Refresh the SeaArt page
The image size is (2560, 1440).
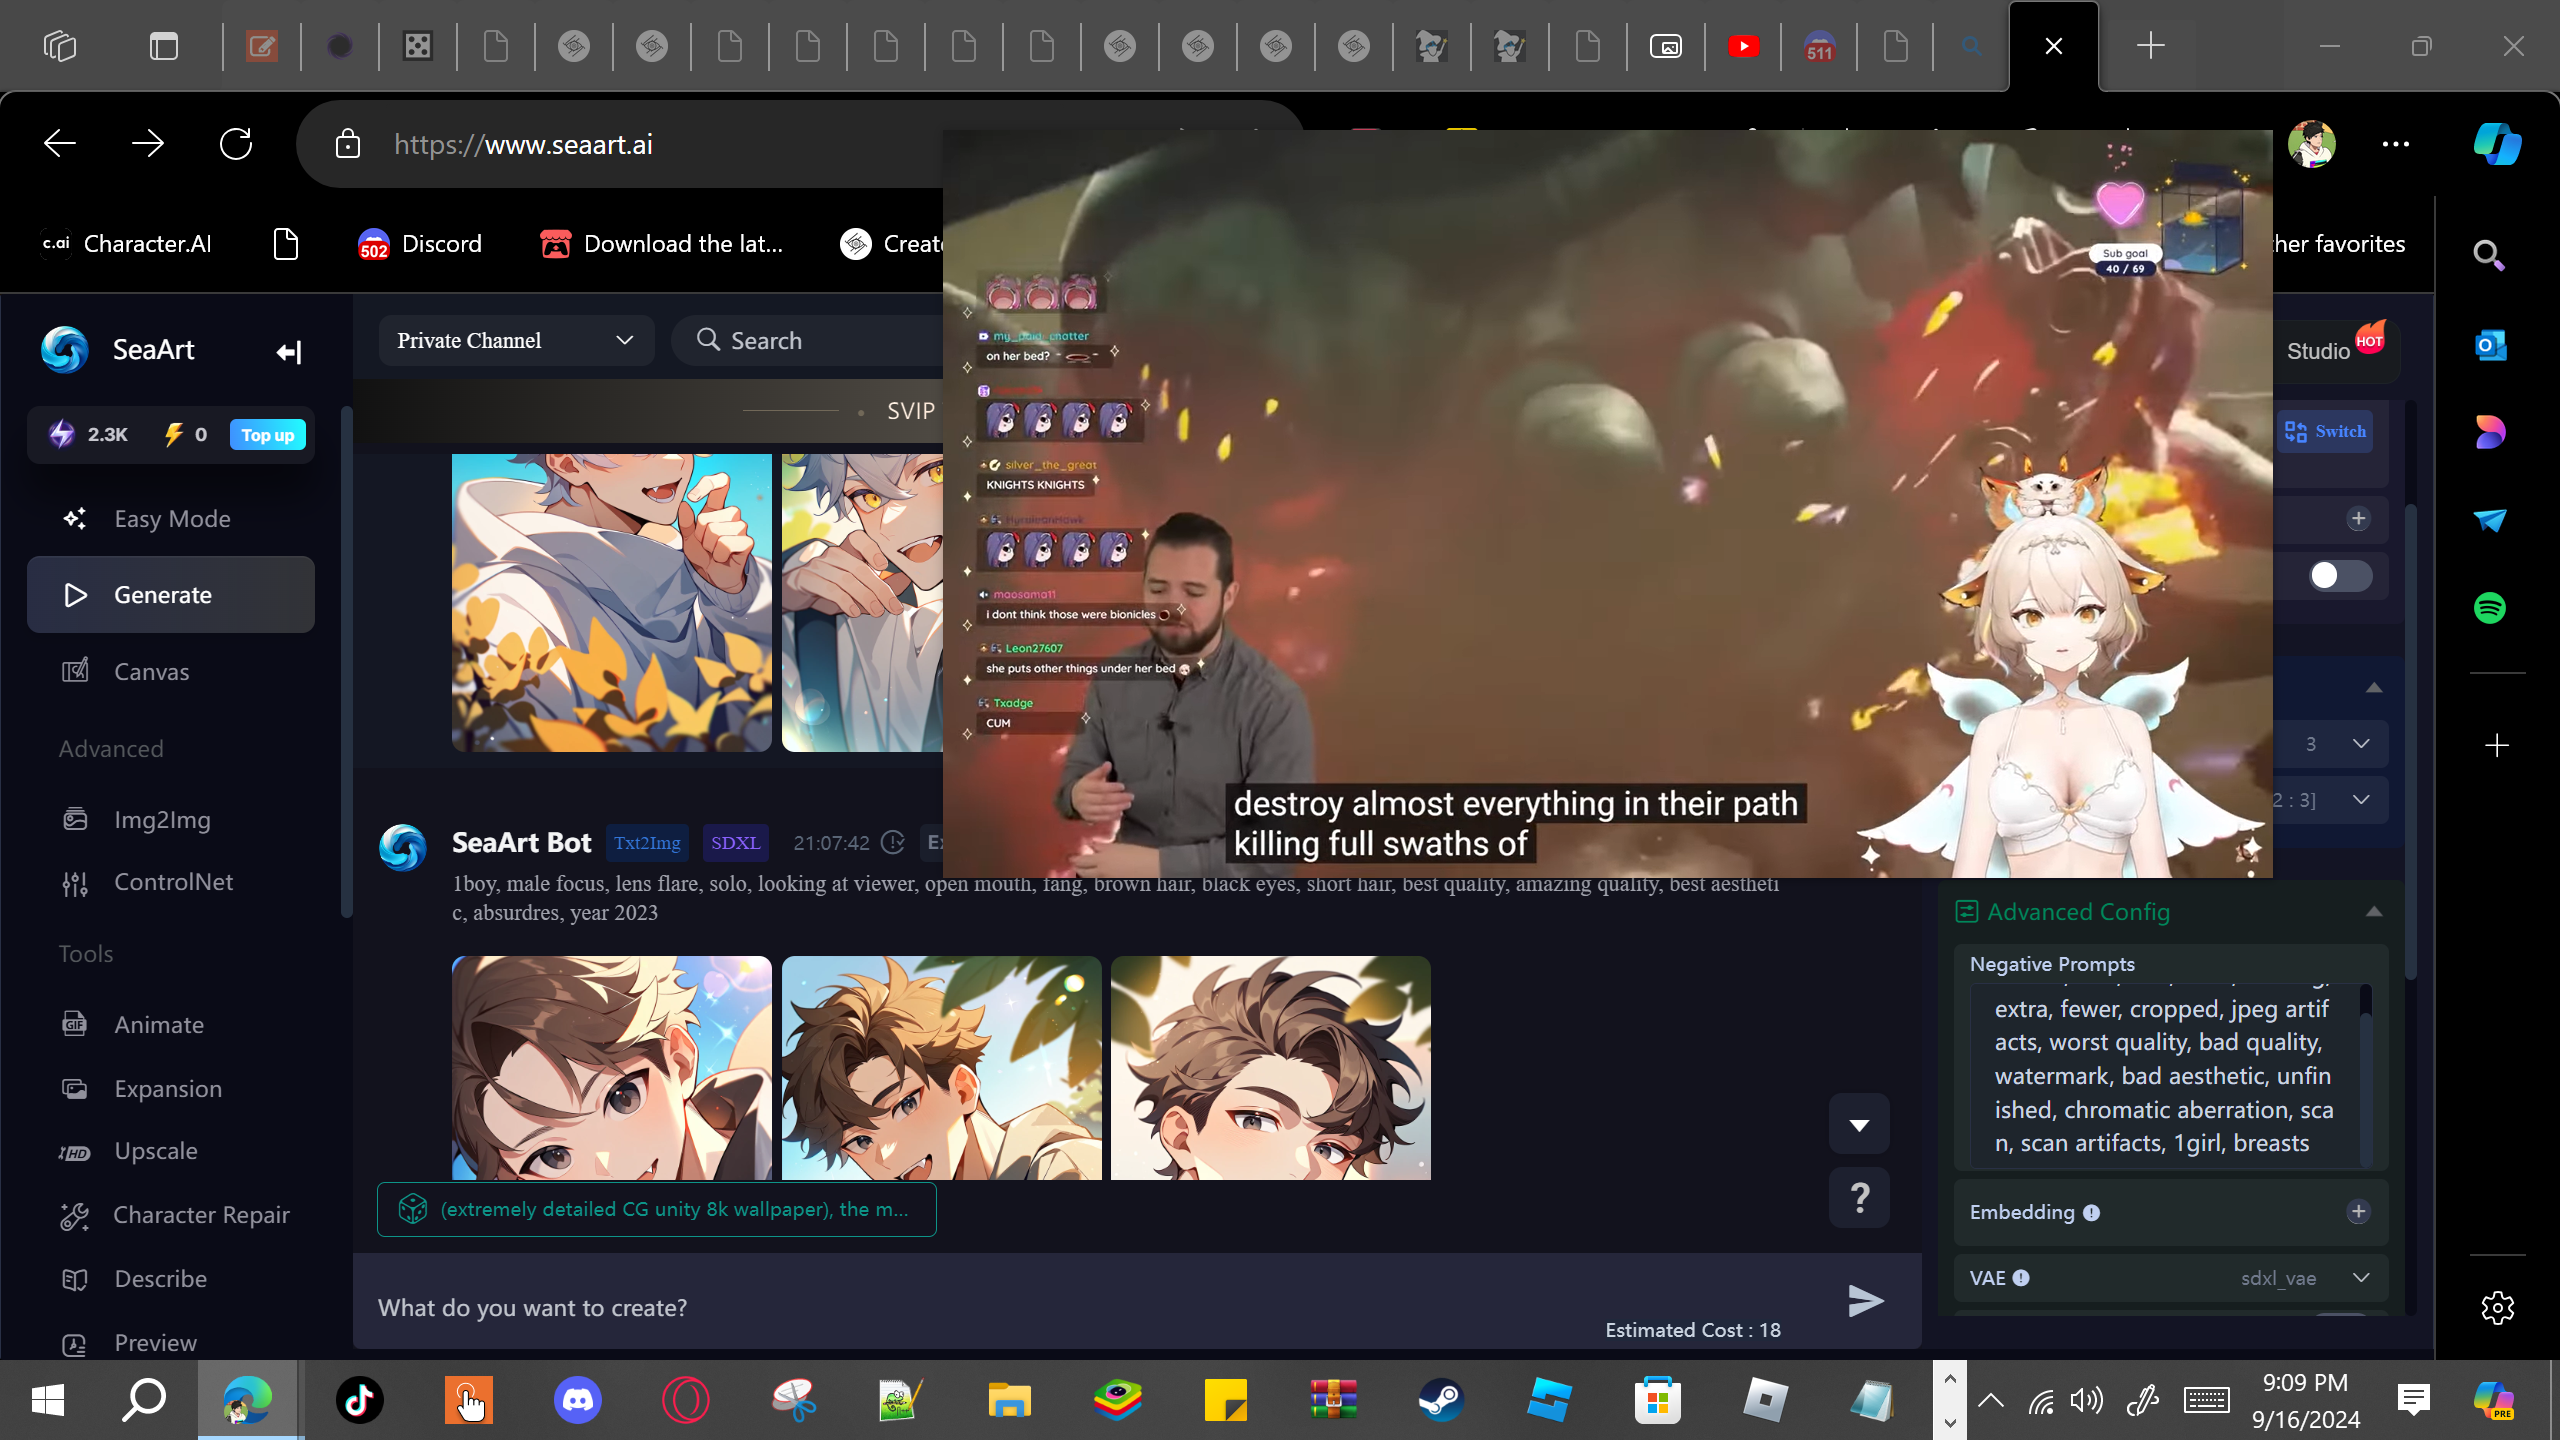pos(236,144)
